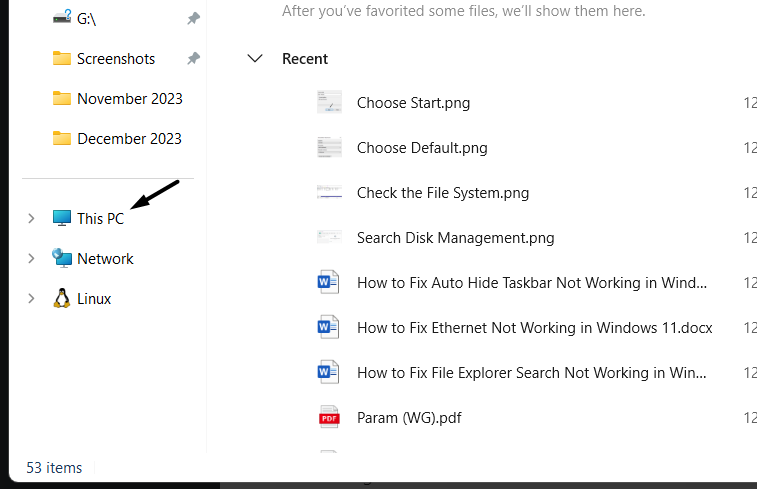
Task: Click Choose Default.png thumbnail
Action: coord(329,147)
